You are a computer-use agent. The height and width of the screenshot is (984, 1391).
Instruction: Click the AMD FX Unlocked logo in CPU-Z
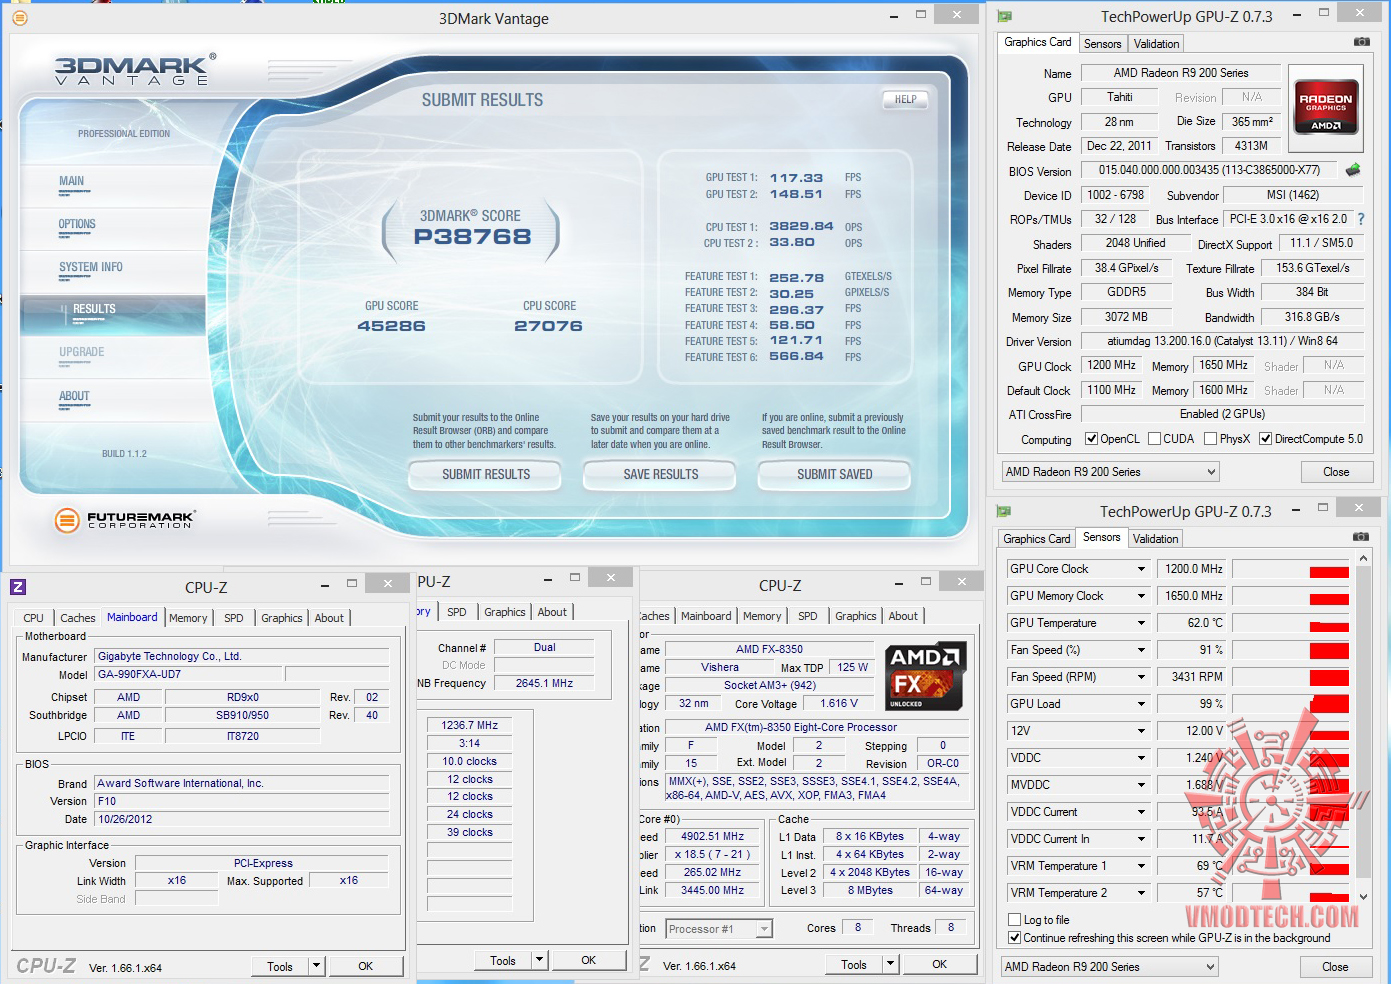(926, 676)
